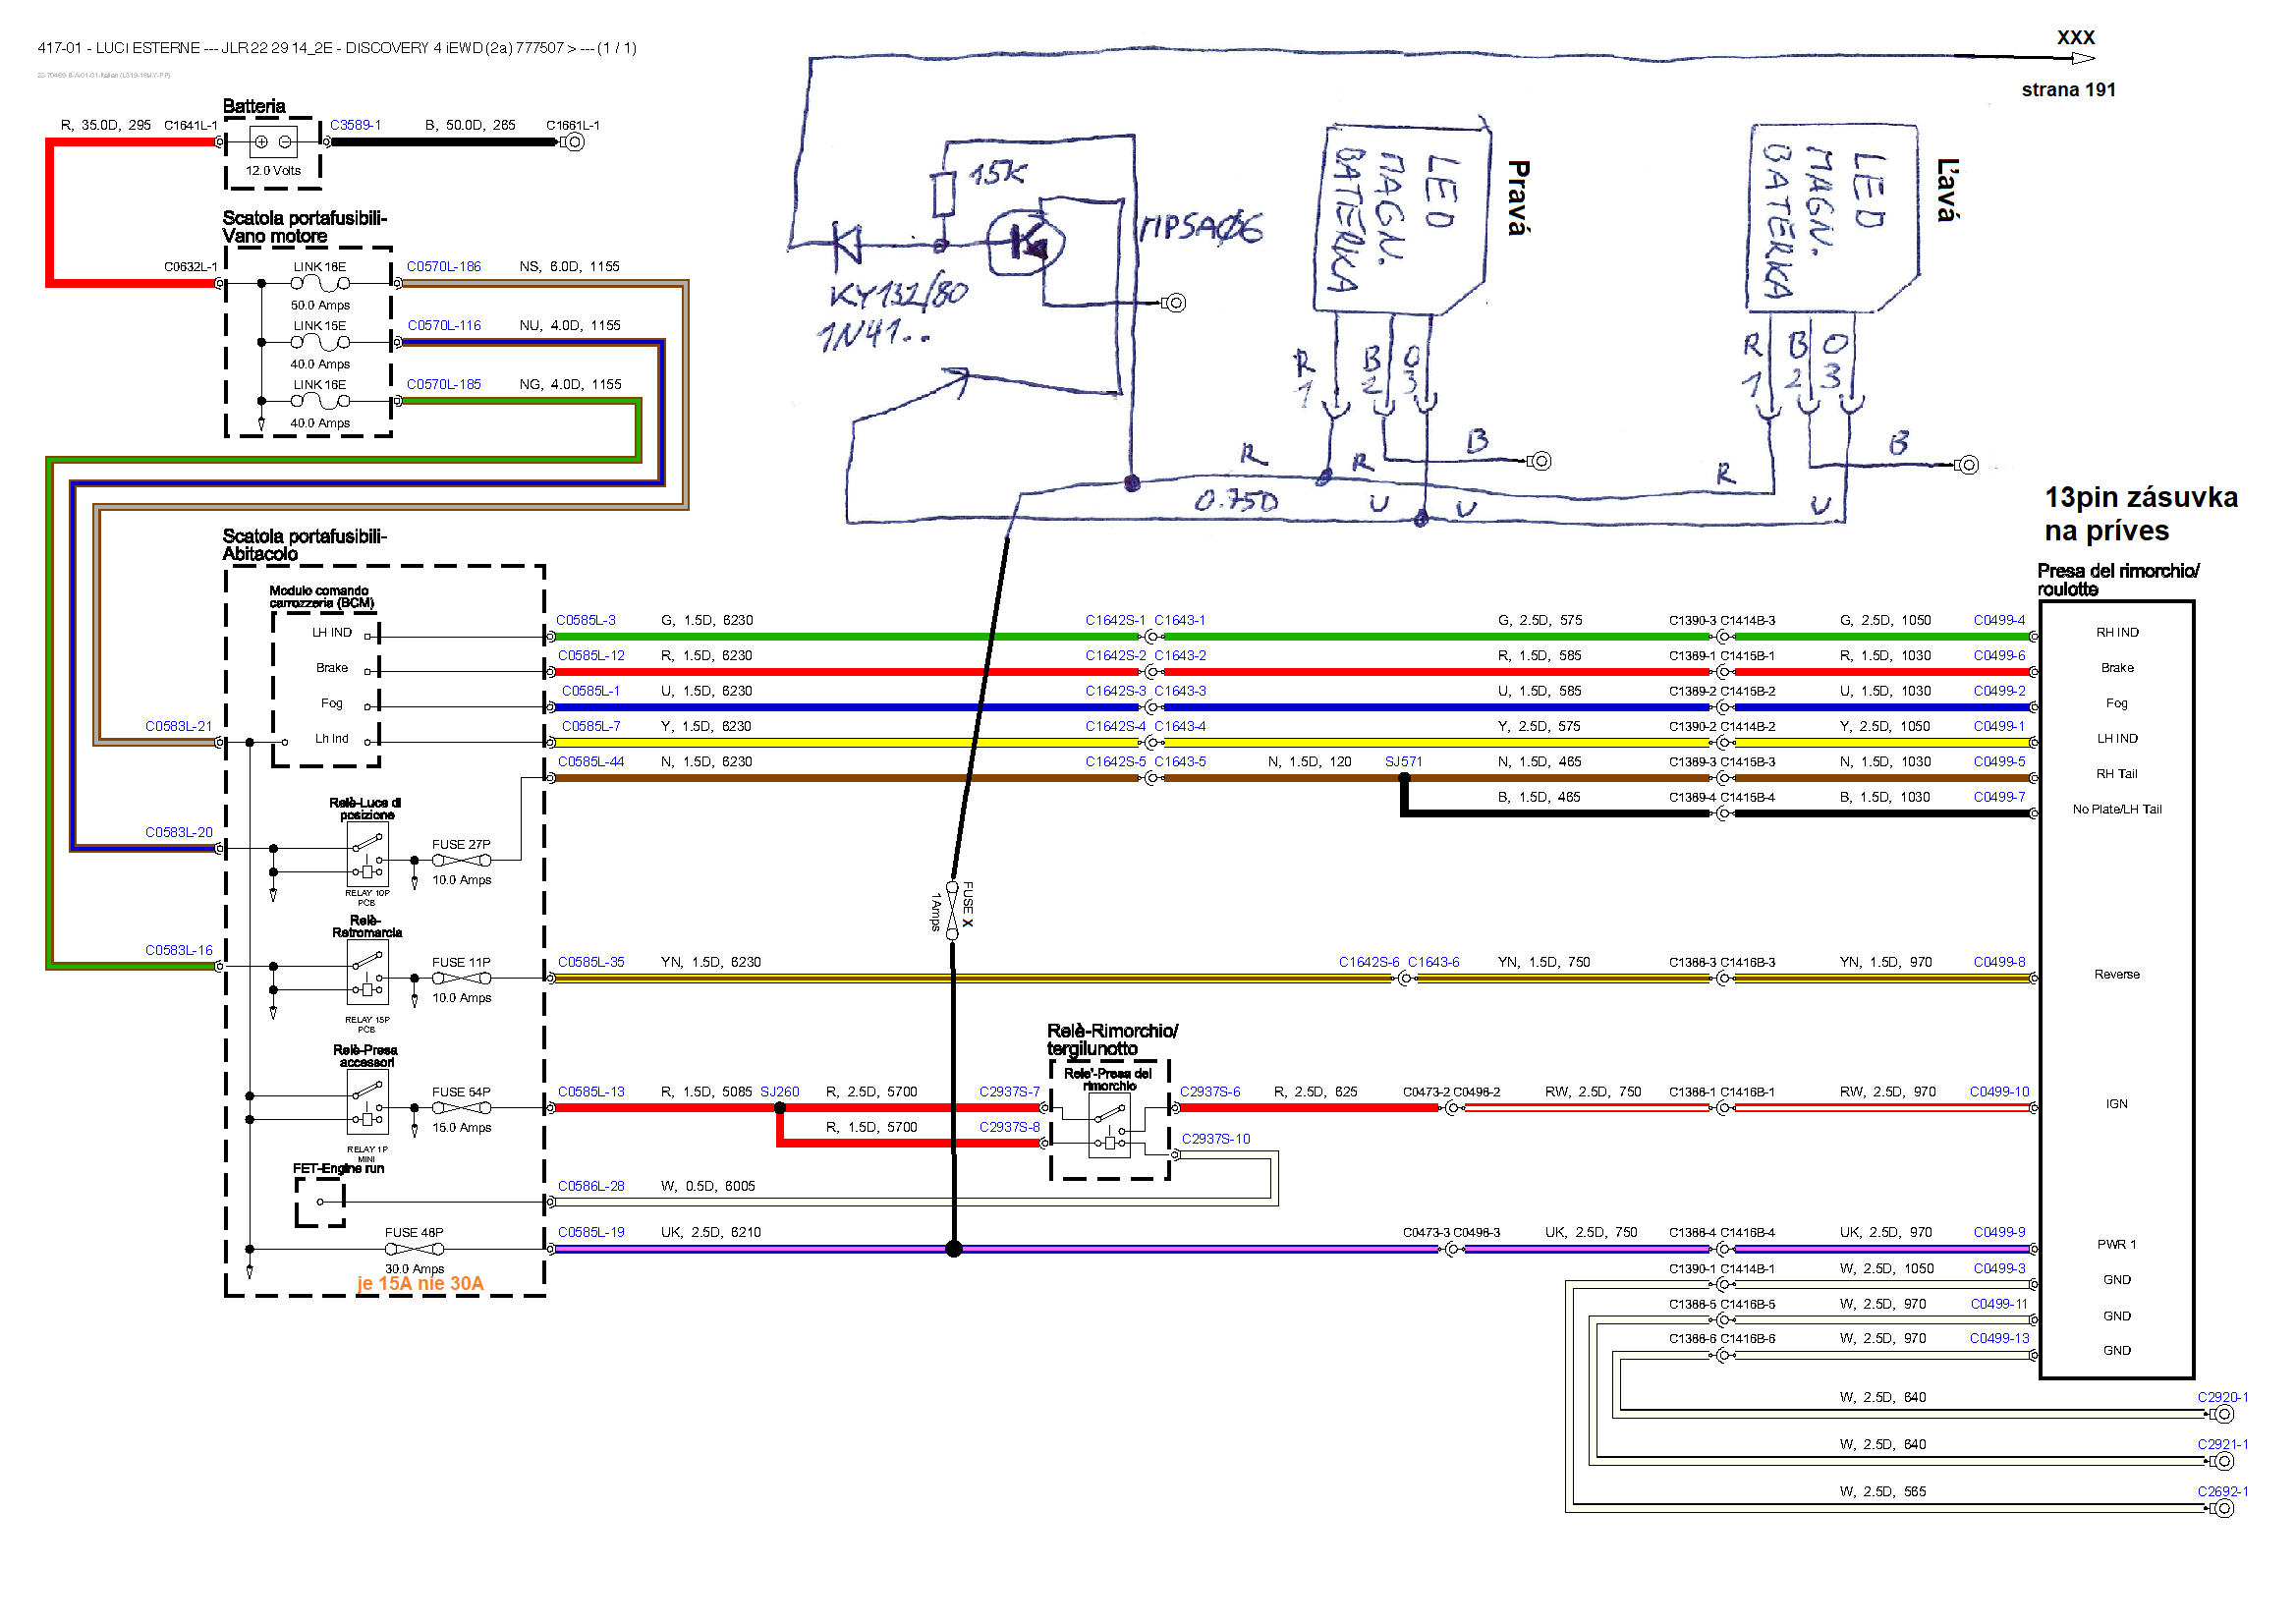
Task: Open the C2920-1 ground connector link
Action: coord(2222,1398)
